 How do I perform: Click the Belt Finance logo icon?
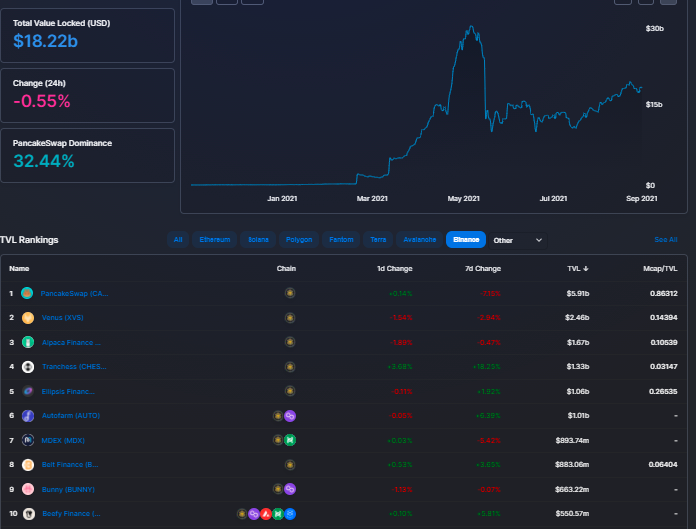28,465
